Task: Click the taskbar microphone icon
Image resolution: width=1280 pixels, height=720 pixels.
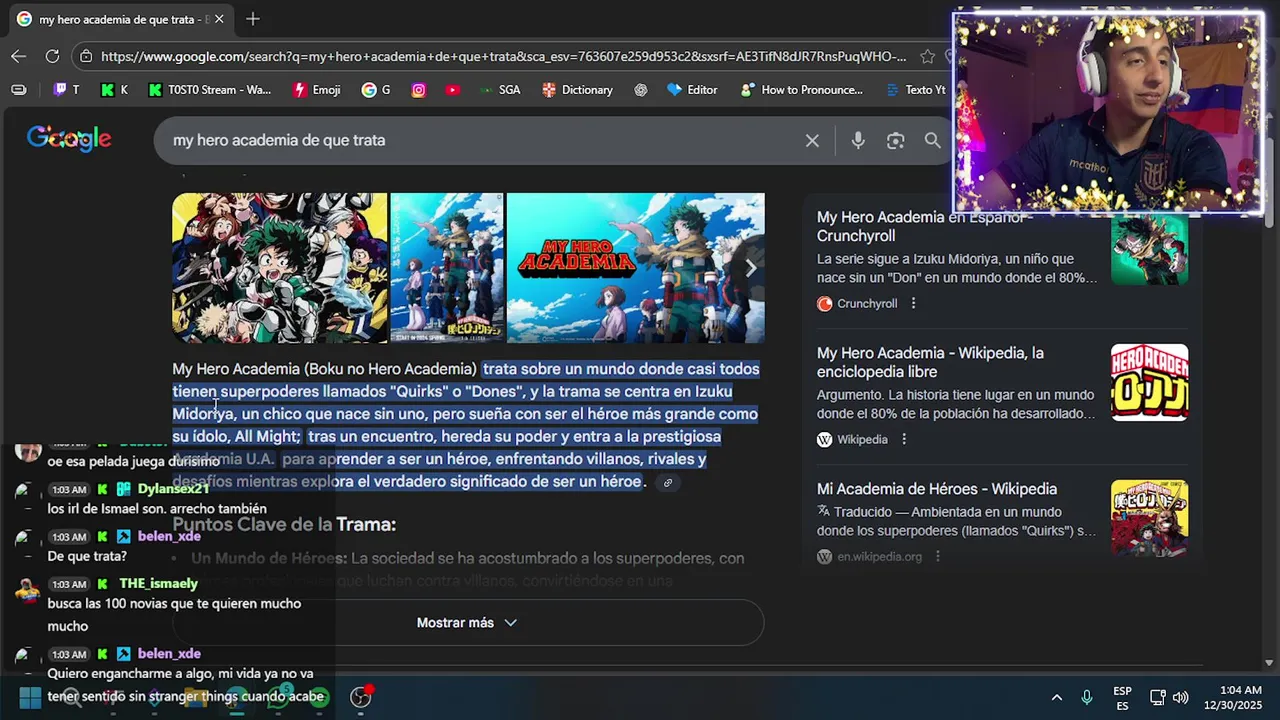Action: (x=1087, y=697)
